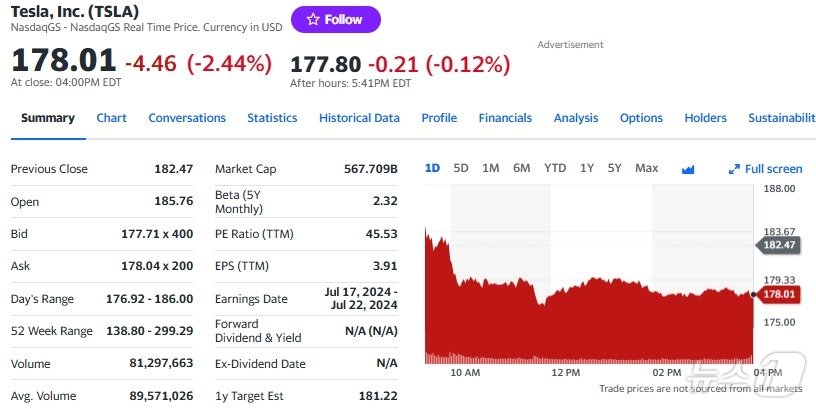Go to the Conversations tab
This screenshot has width=816, height=409.
click(187, 118)
